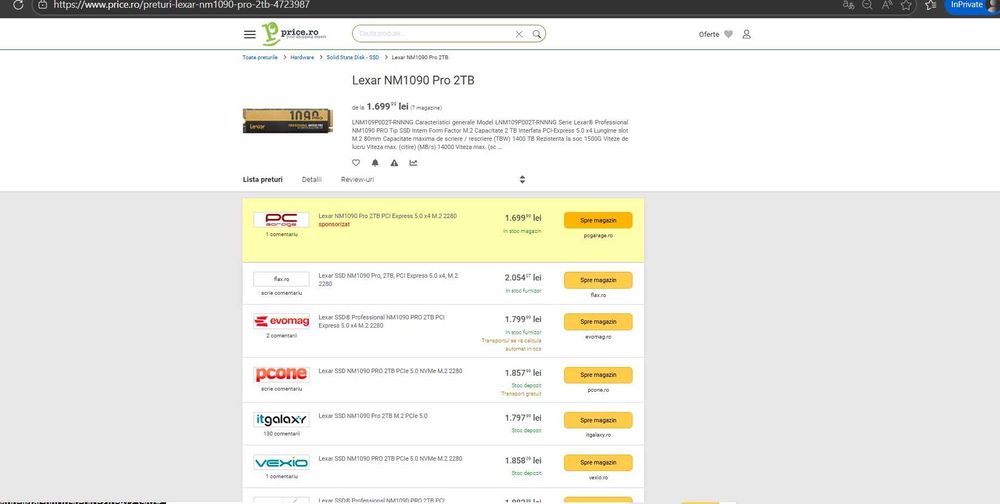
Task: Click the browser zoom-out magnifier icon
Action: (867, 4)
